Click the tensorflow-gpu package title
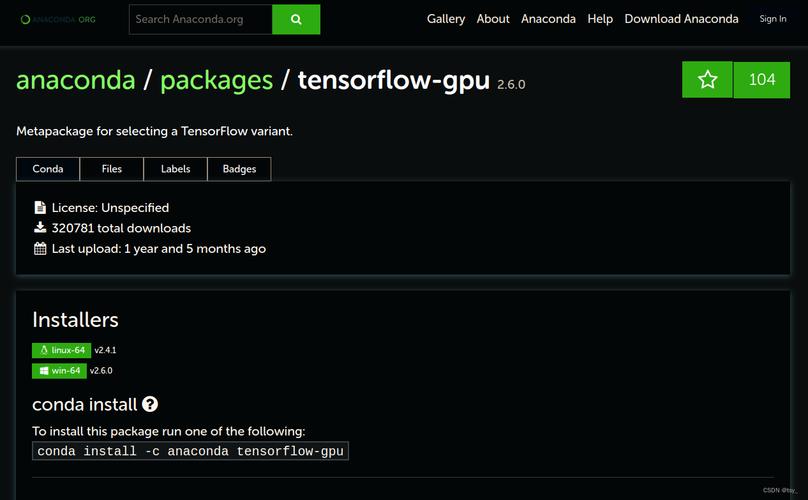 [x=394, y=81]
